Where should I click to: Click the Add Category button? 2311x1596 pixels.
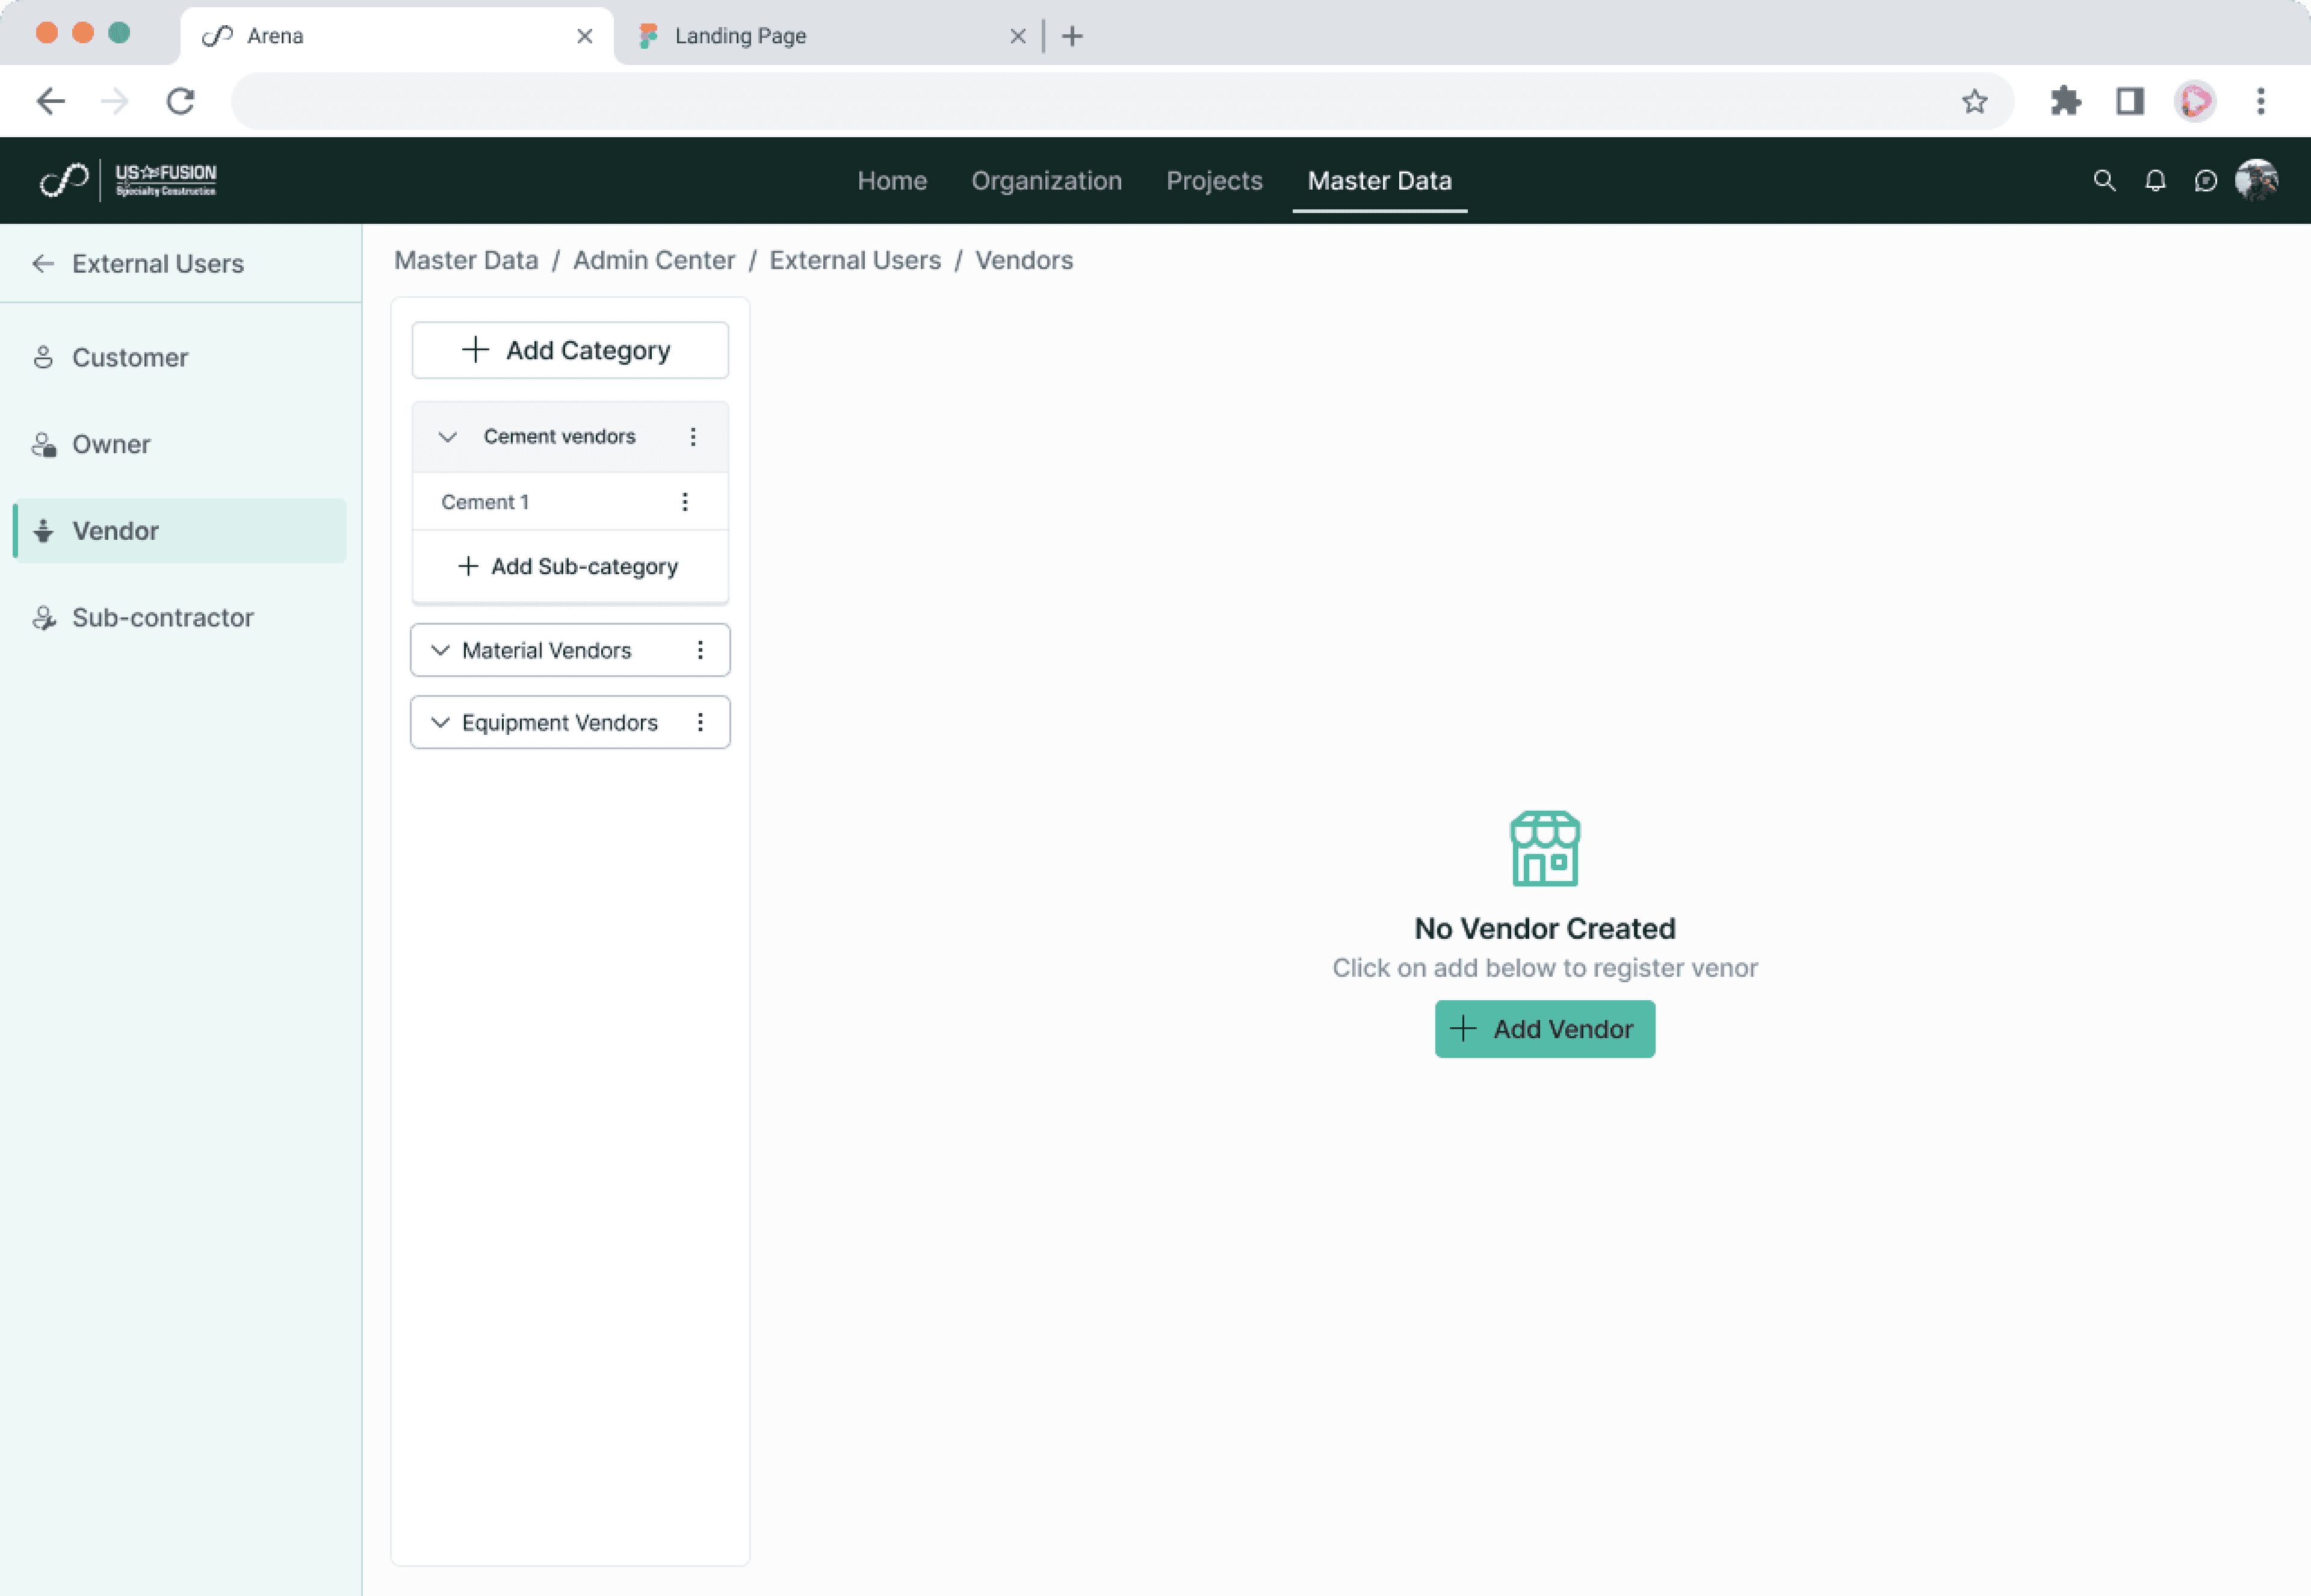coord(570,351)
